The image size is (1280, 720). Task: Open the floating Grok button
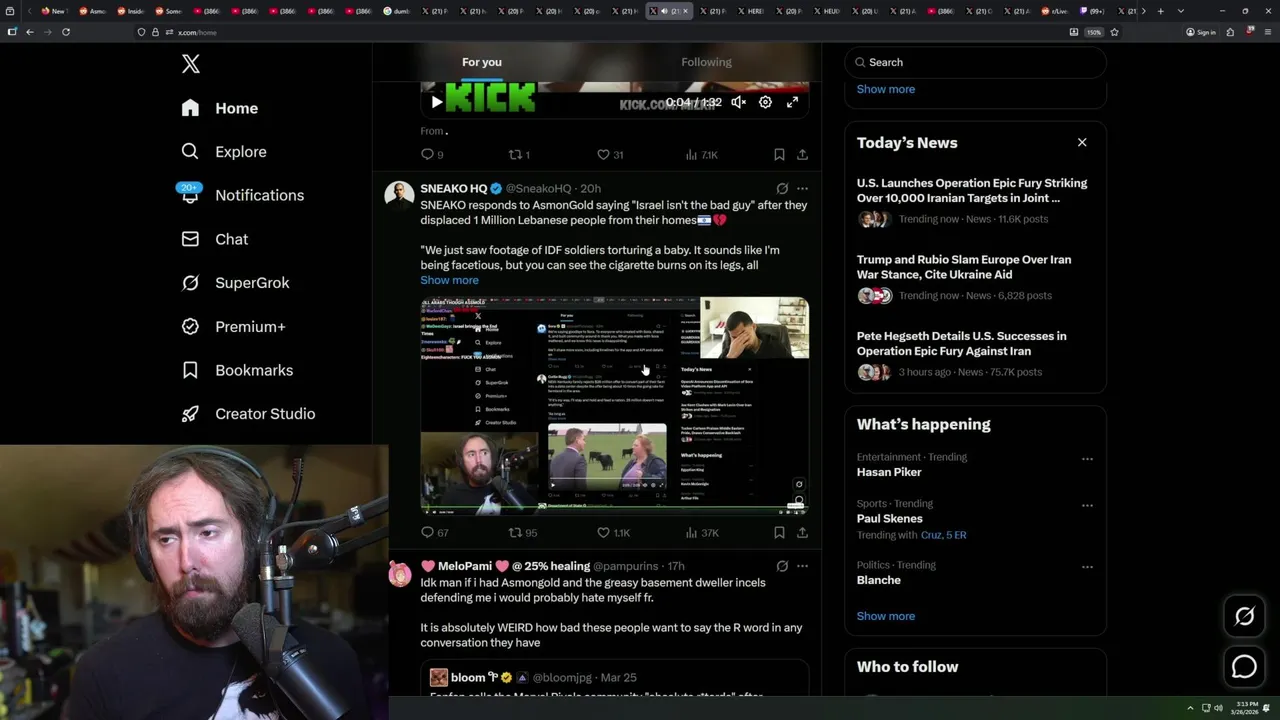[x=1244, y=617]
